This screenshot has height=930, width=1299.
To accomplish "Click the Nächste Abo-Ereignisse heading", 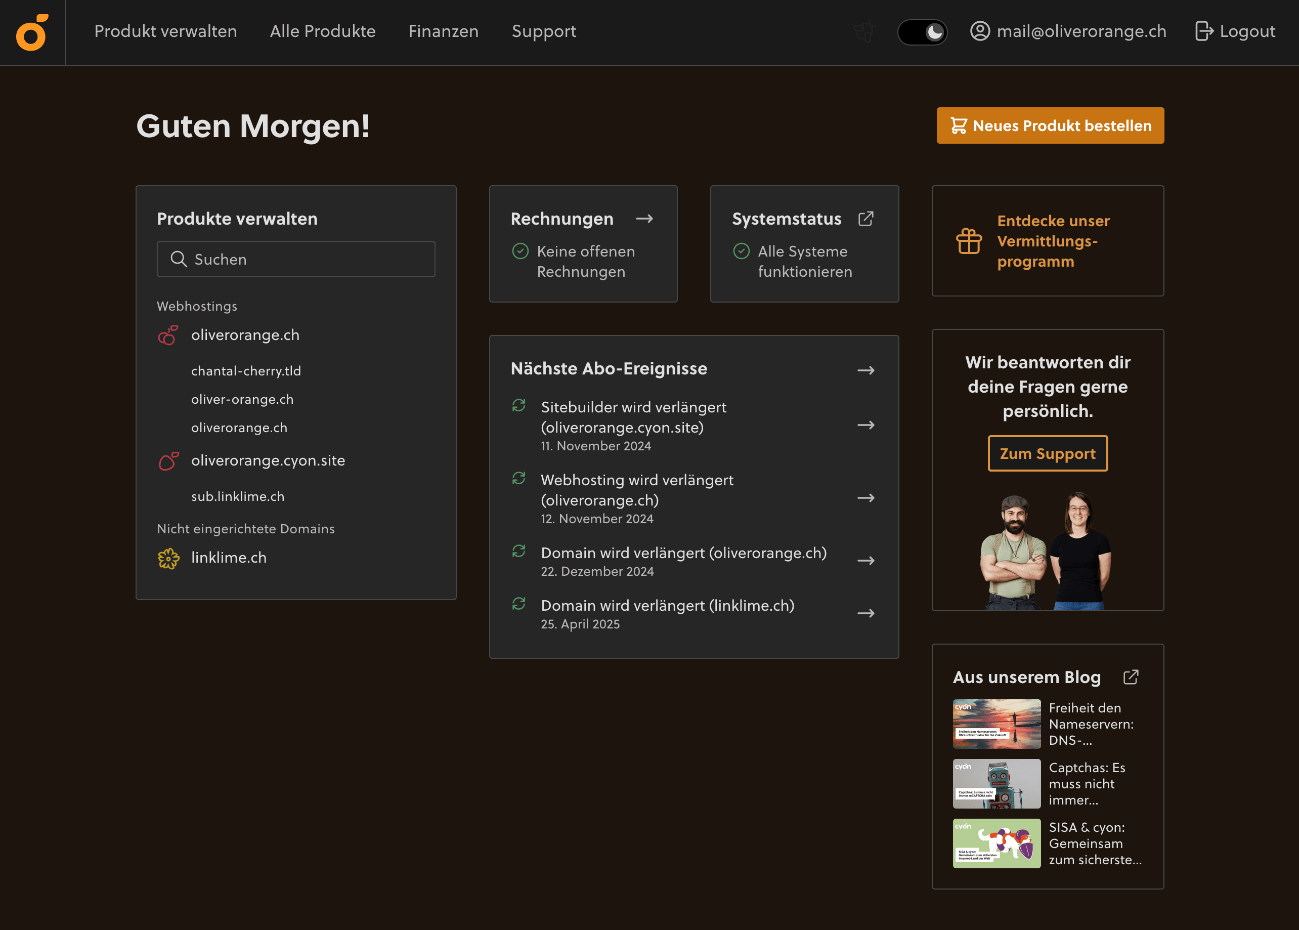I will click(x=609, y=369).
